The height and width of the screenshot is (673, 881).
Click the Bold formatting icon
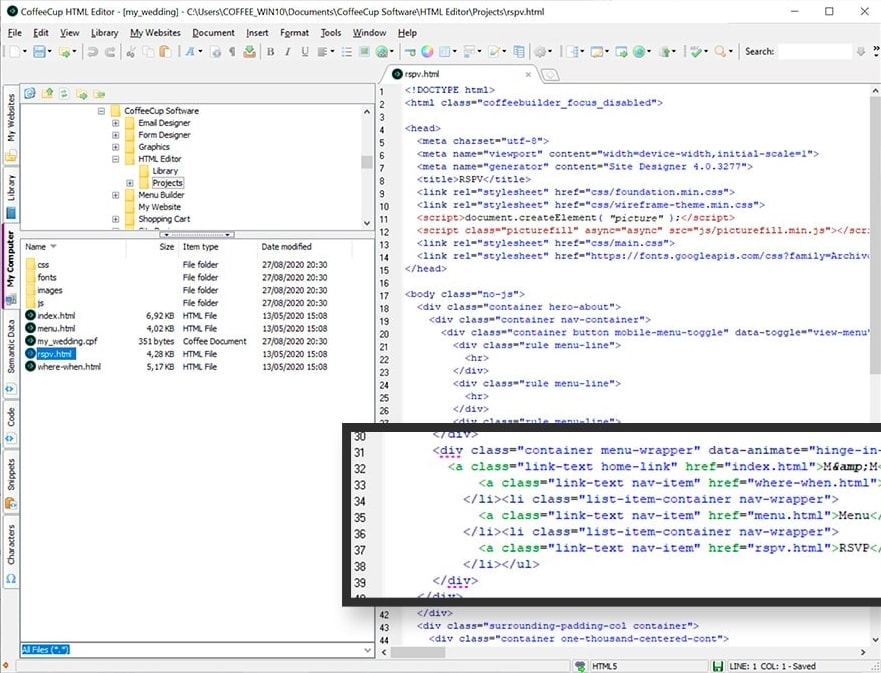(x=270, y=52)
